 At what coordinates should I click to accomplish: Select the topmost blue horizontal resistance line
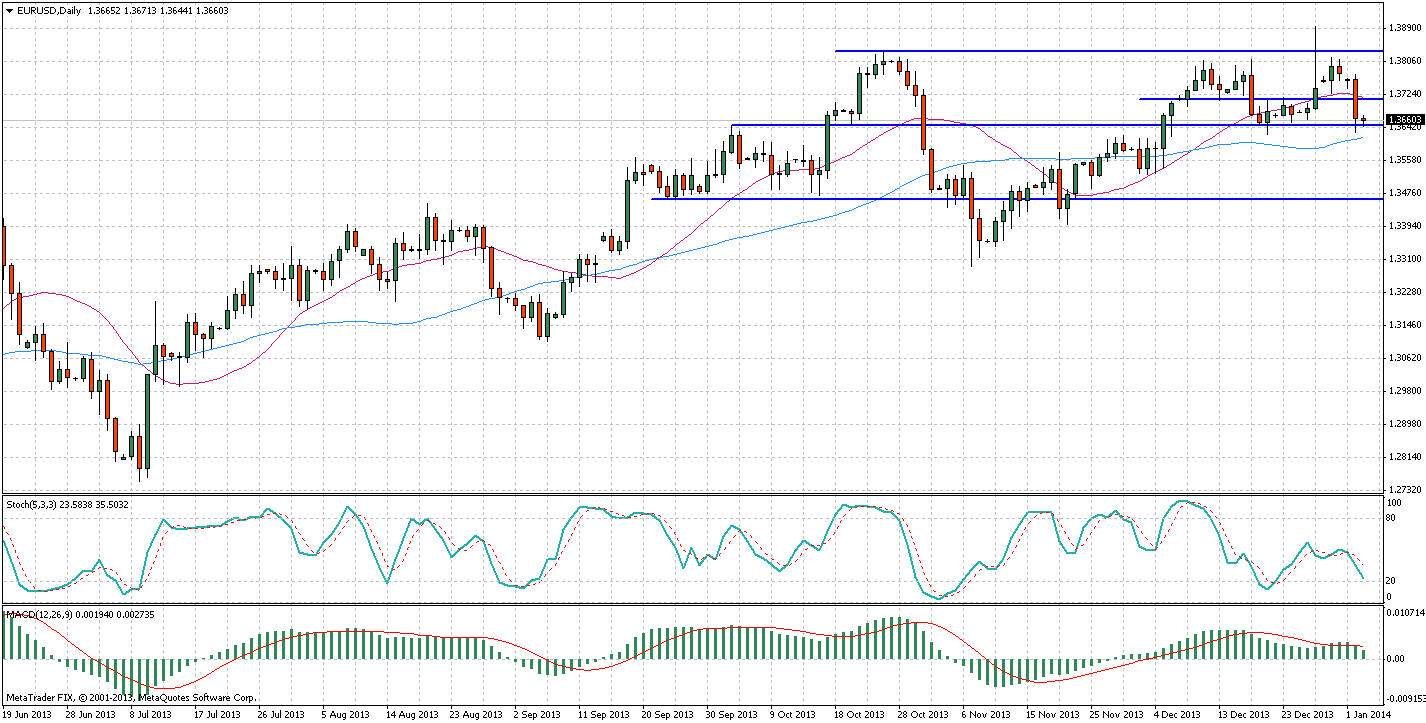click(1000, 51)
